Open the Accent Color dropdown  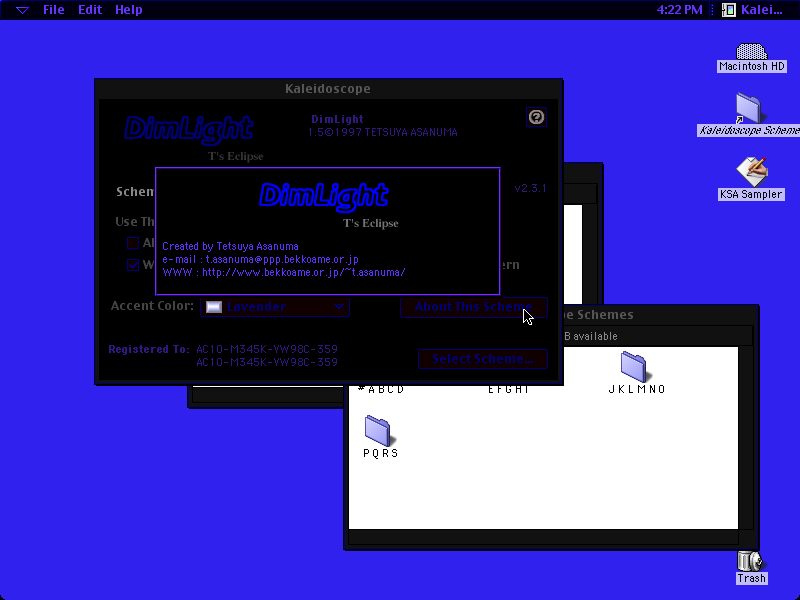click(x=275, y=307)
